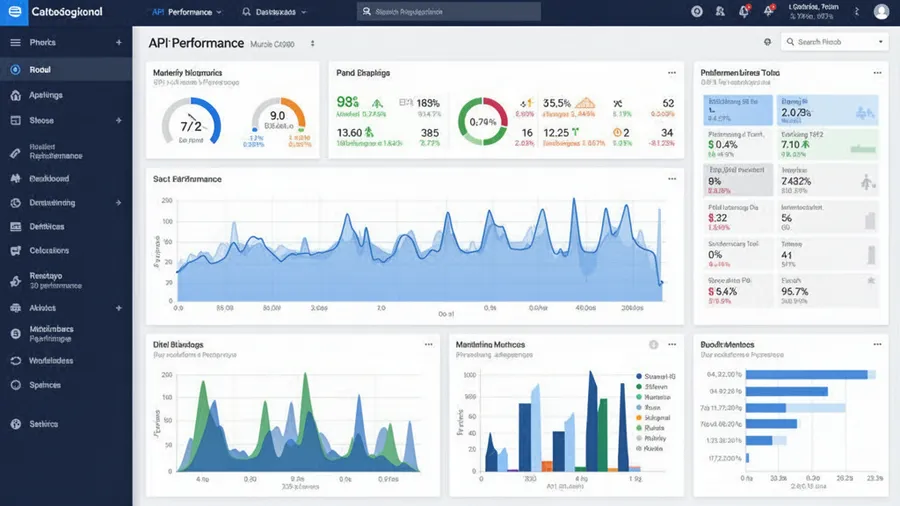Expand Sloose with its plus icon
Viewport: 900px width, 506px height.
[x=119, y=120]
